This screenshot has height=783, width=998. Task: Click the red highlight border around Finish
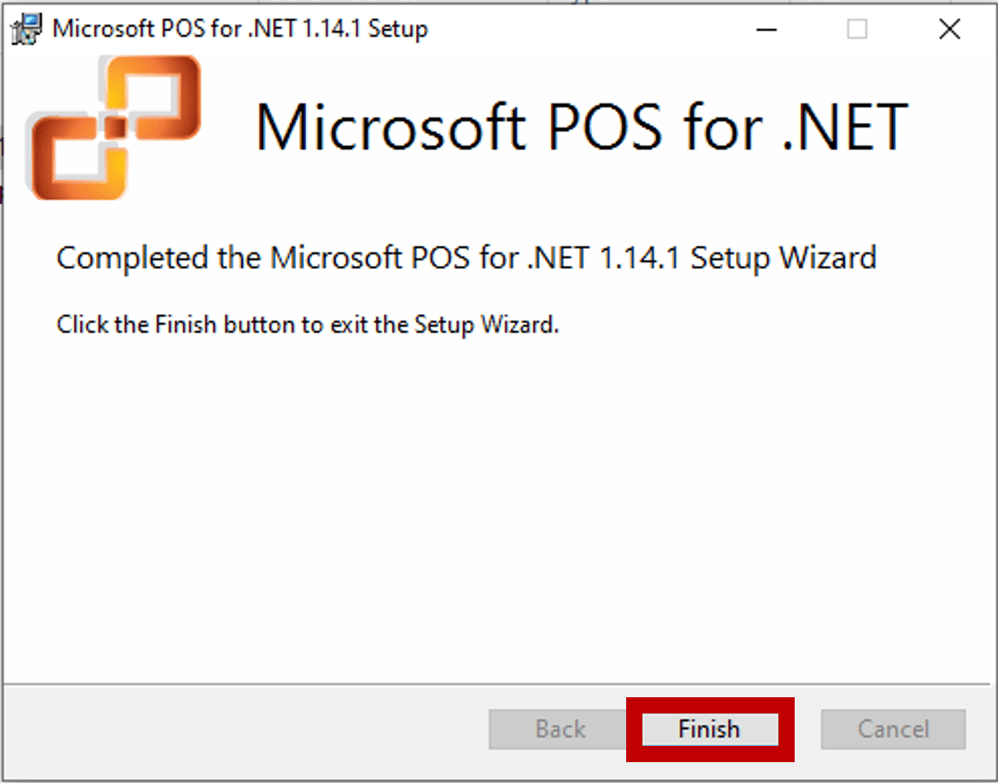click(x=710, y=702)
